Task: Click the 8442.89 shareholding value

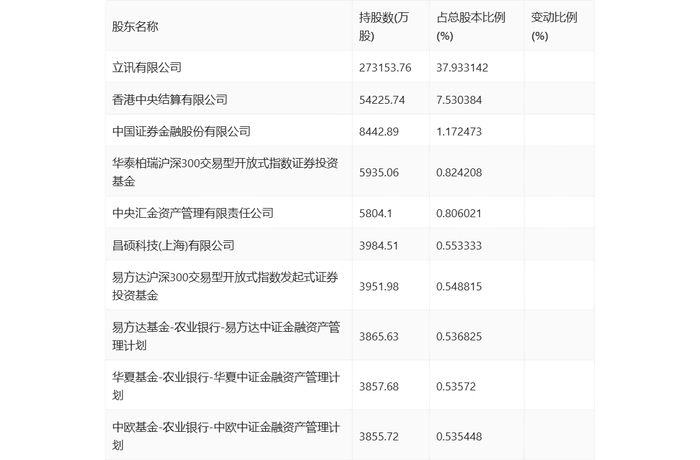Action: tap(379, 132)
